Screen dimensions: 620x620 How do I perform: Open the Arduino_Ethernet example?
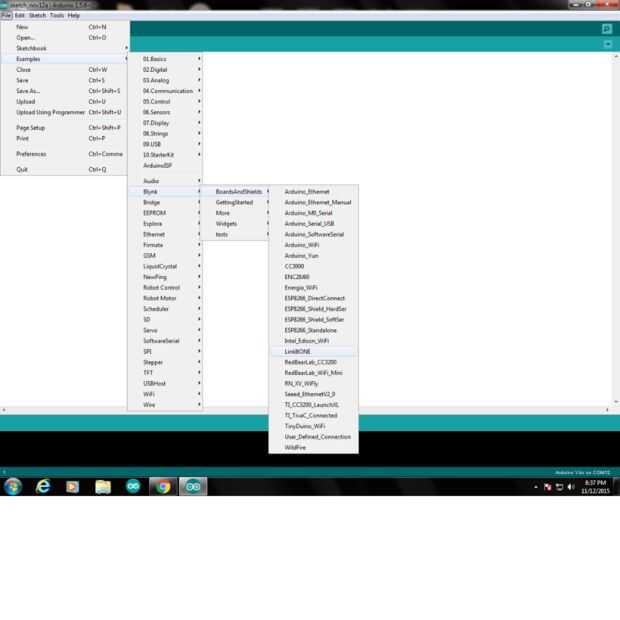coord(314,192)
